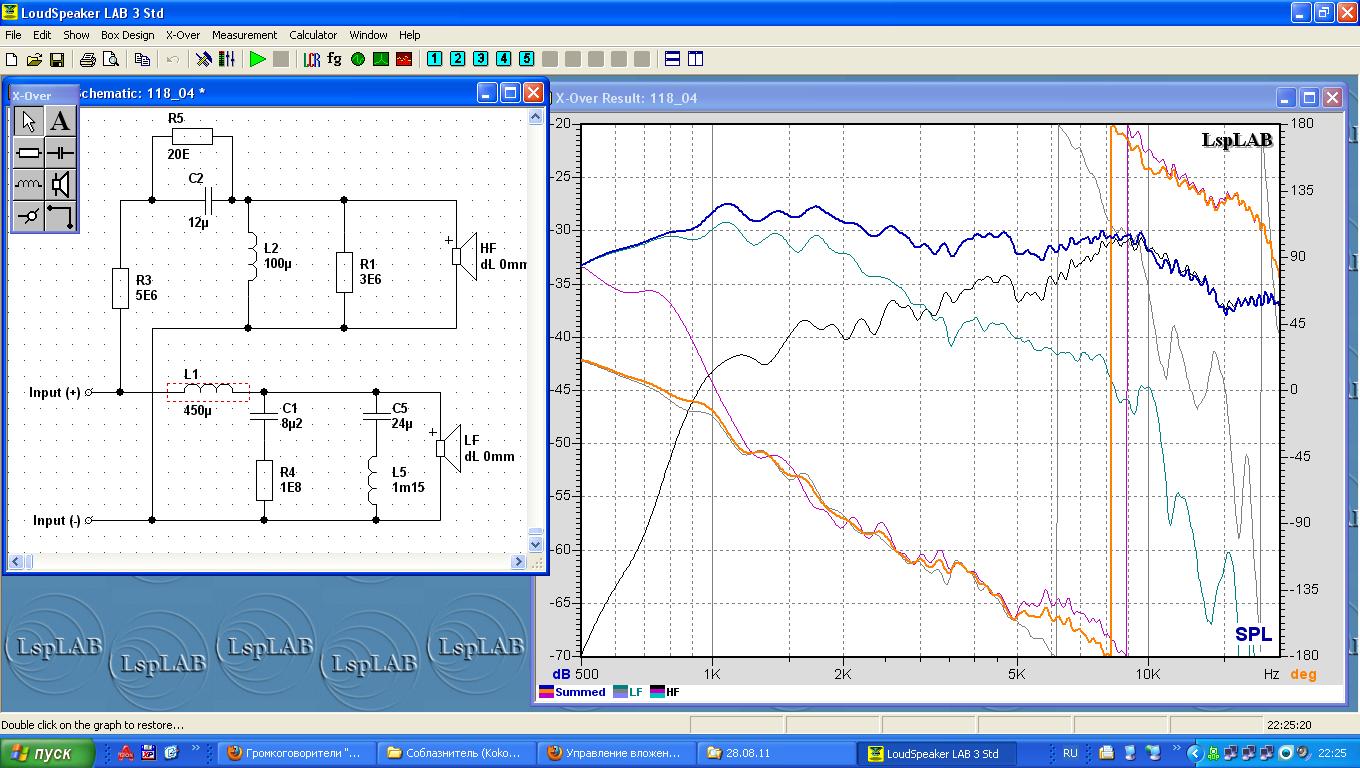Image resolution: width=1360 pixels, height=768 pixels.
Task: Choose the input terminal node tool
Action: point(29,216)
